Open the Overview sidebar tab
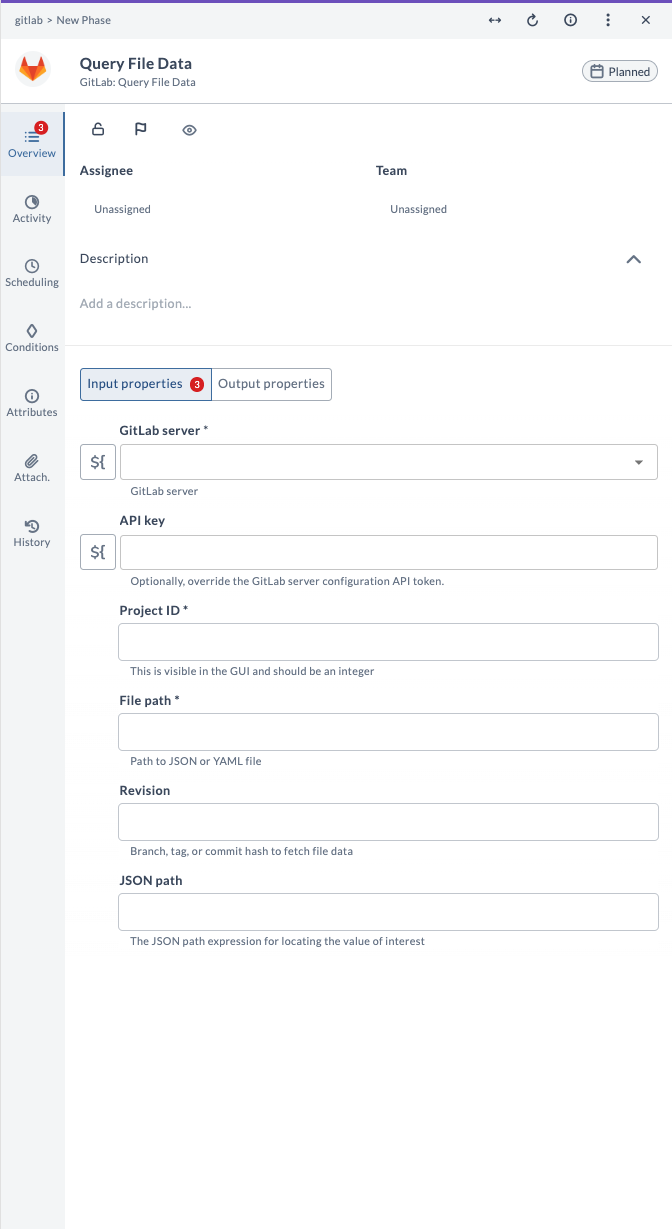 tap(32, 143)
